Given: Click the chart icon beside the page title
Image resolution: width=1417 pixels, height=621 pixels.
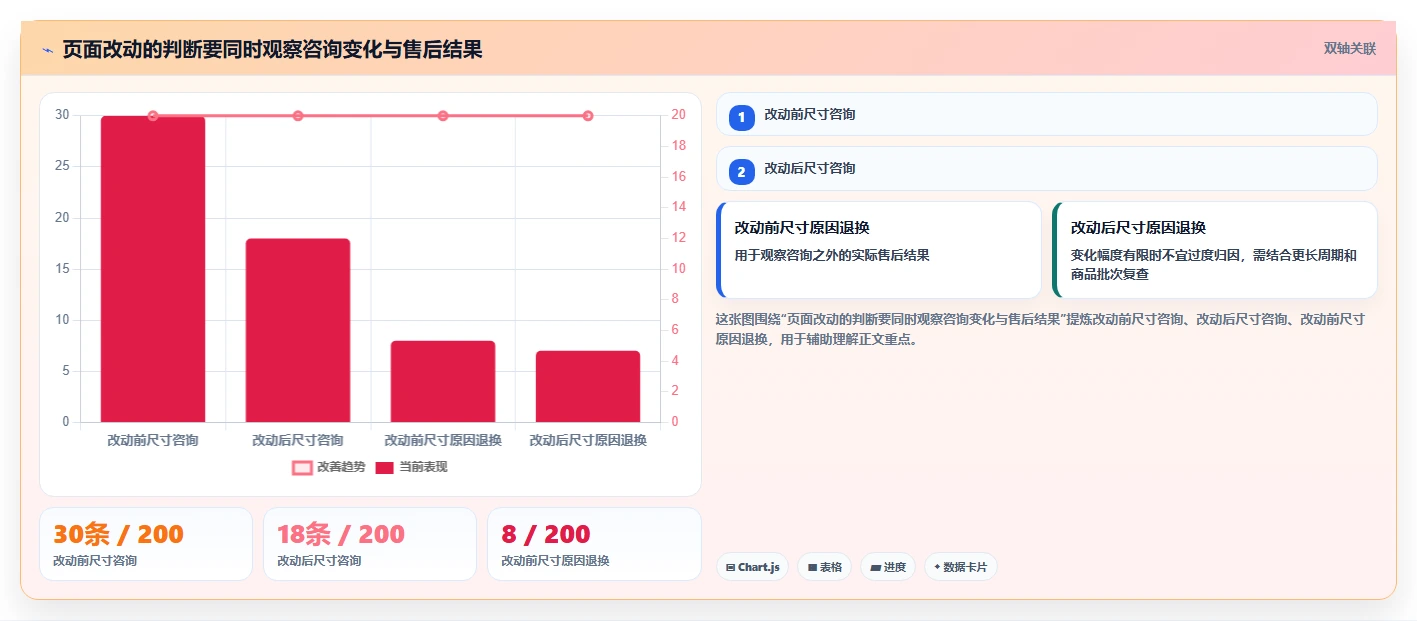Looking at the screenshot, I should click(x=47, y=50).
